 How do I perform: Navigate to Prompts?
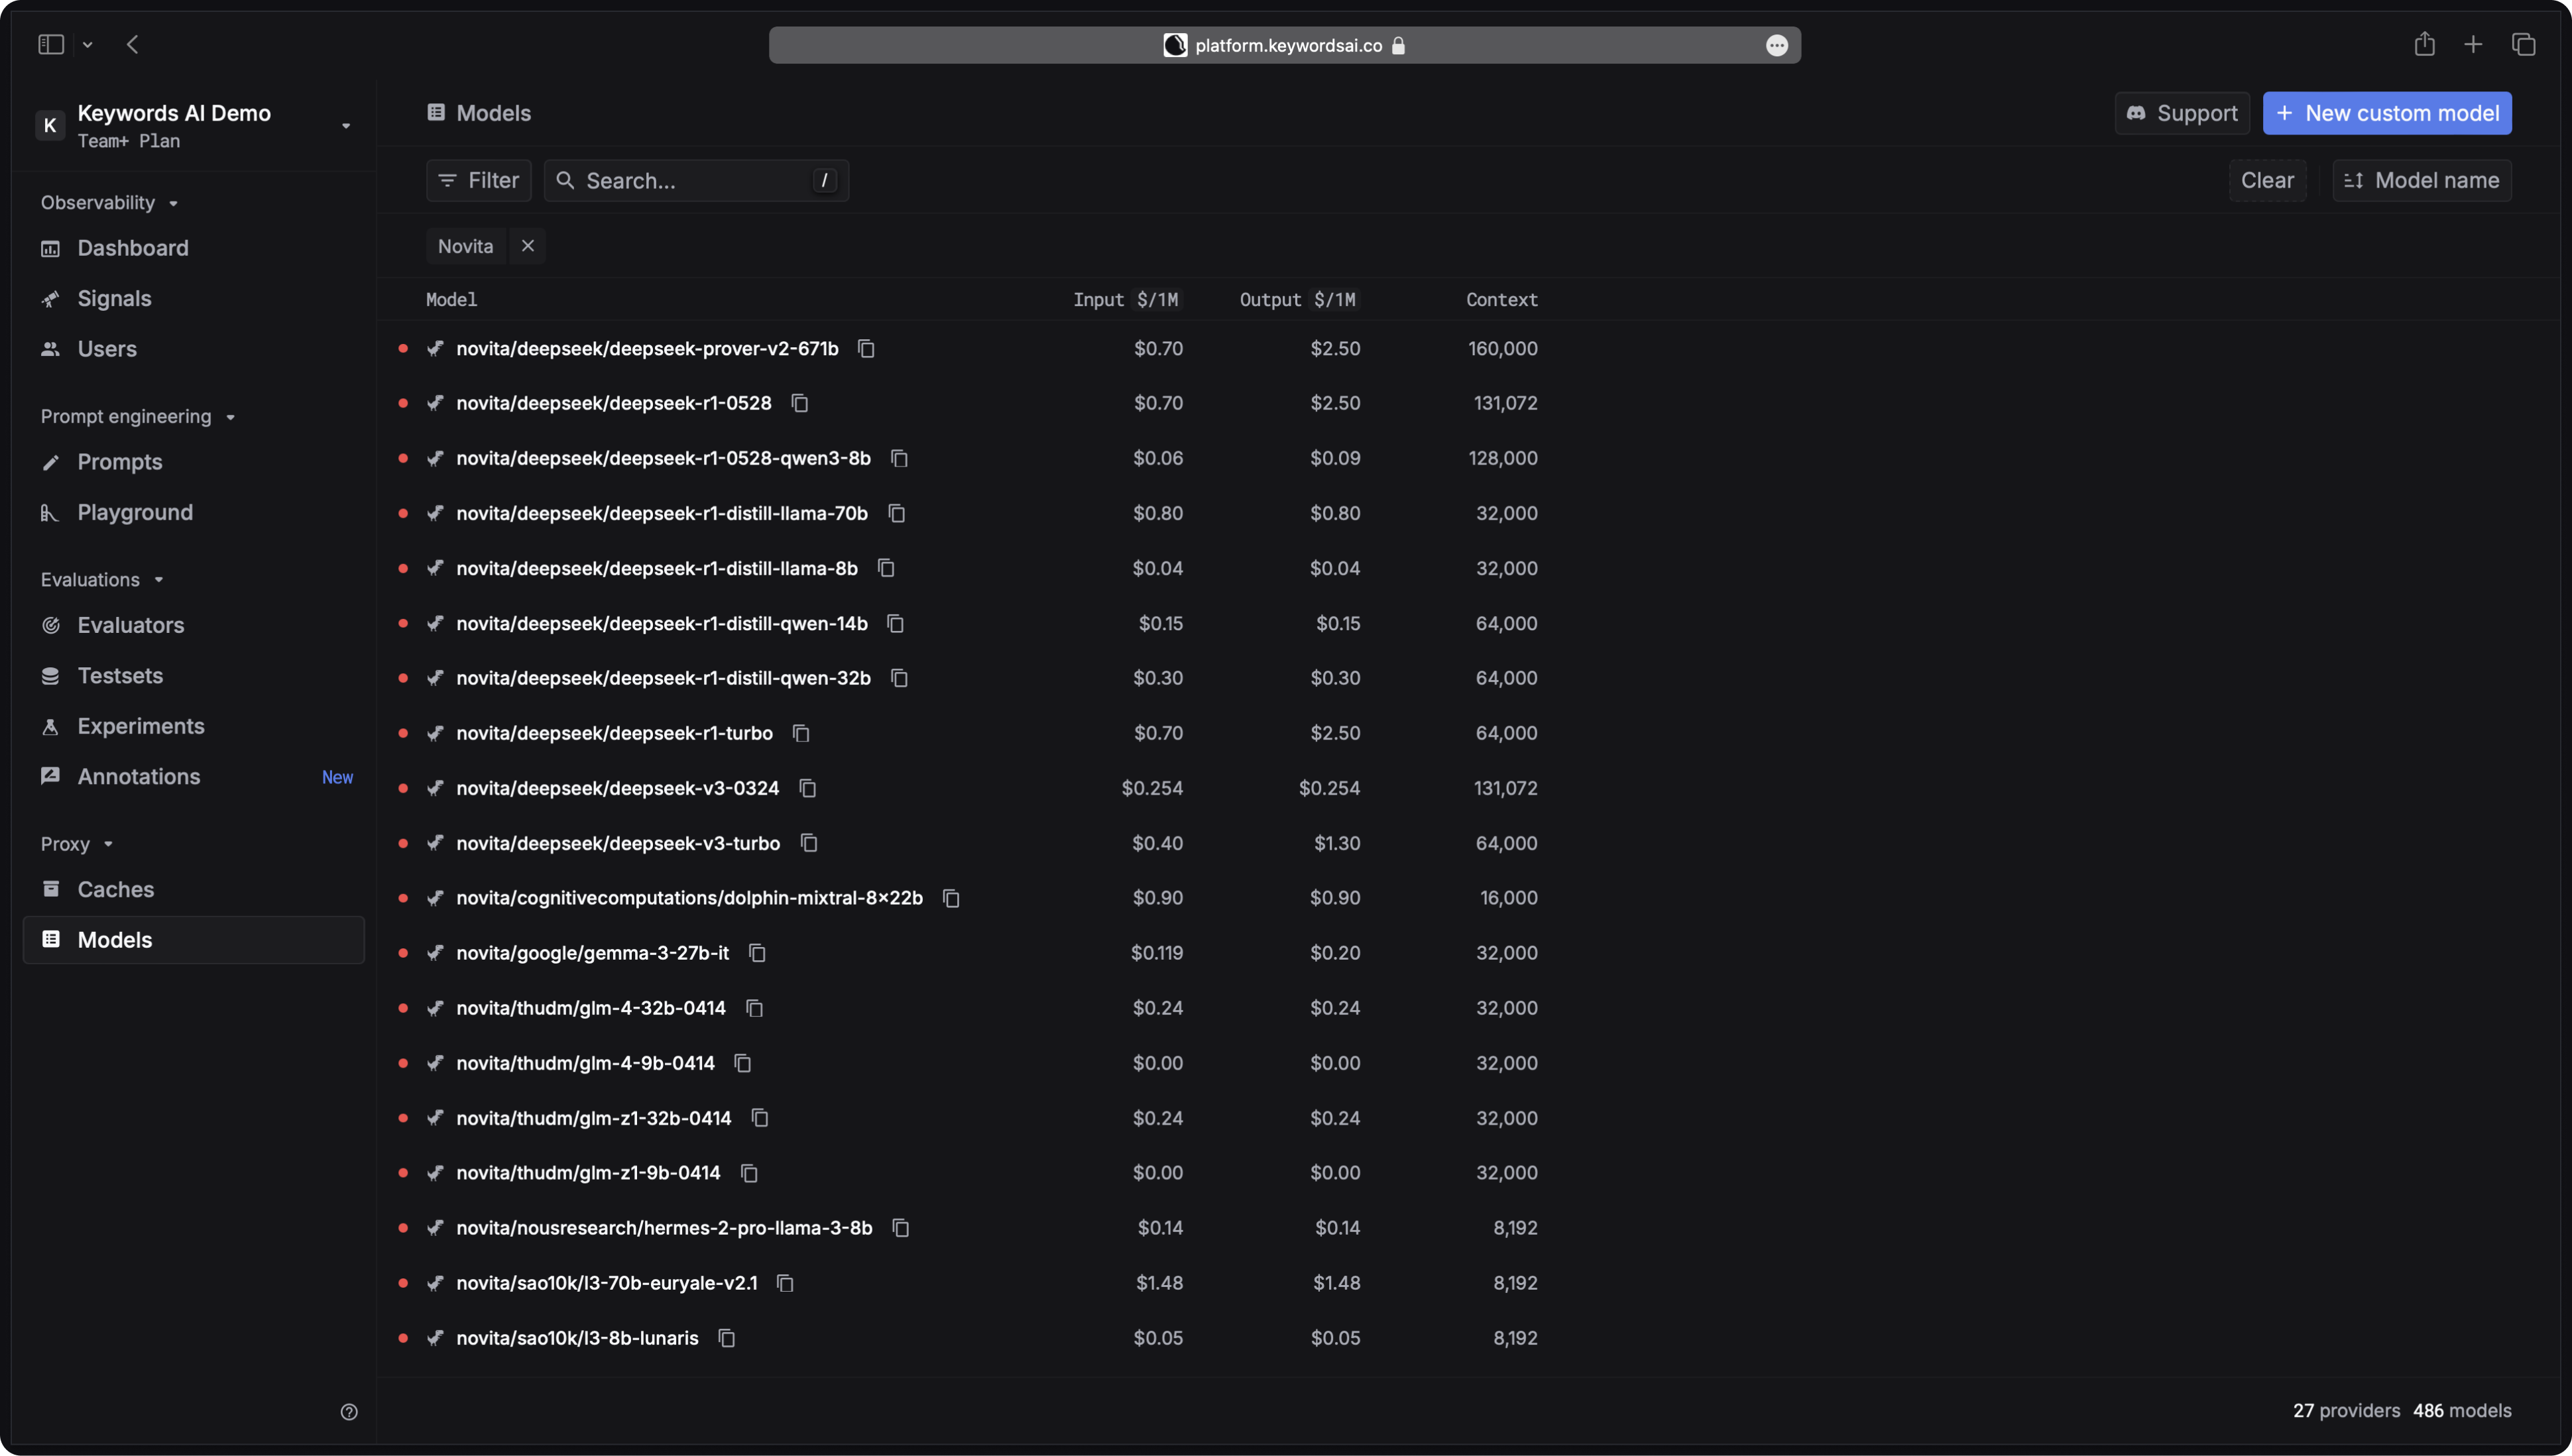(193, 462)
